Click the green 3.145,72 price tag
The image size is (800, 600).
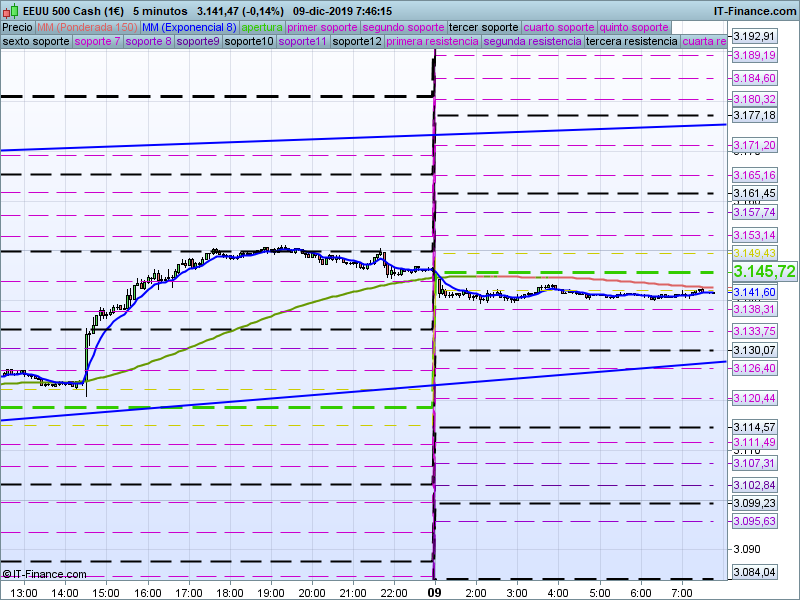click(x=764, y=271)
